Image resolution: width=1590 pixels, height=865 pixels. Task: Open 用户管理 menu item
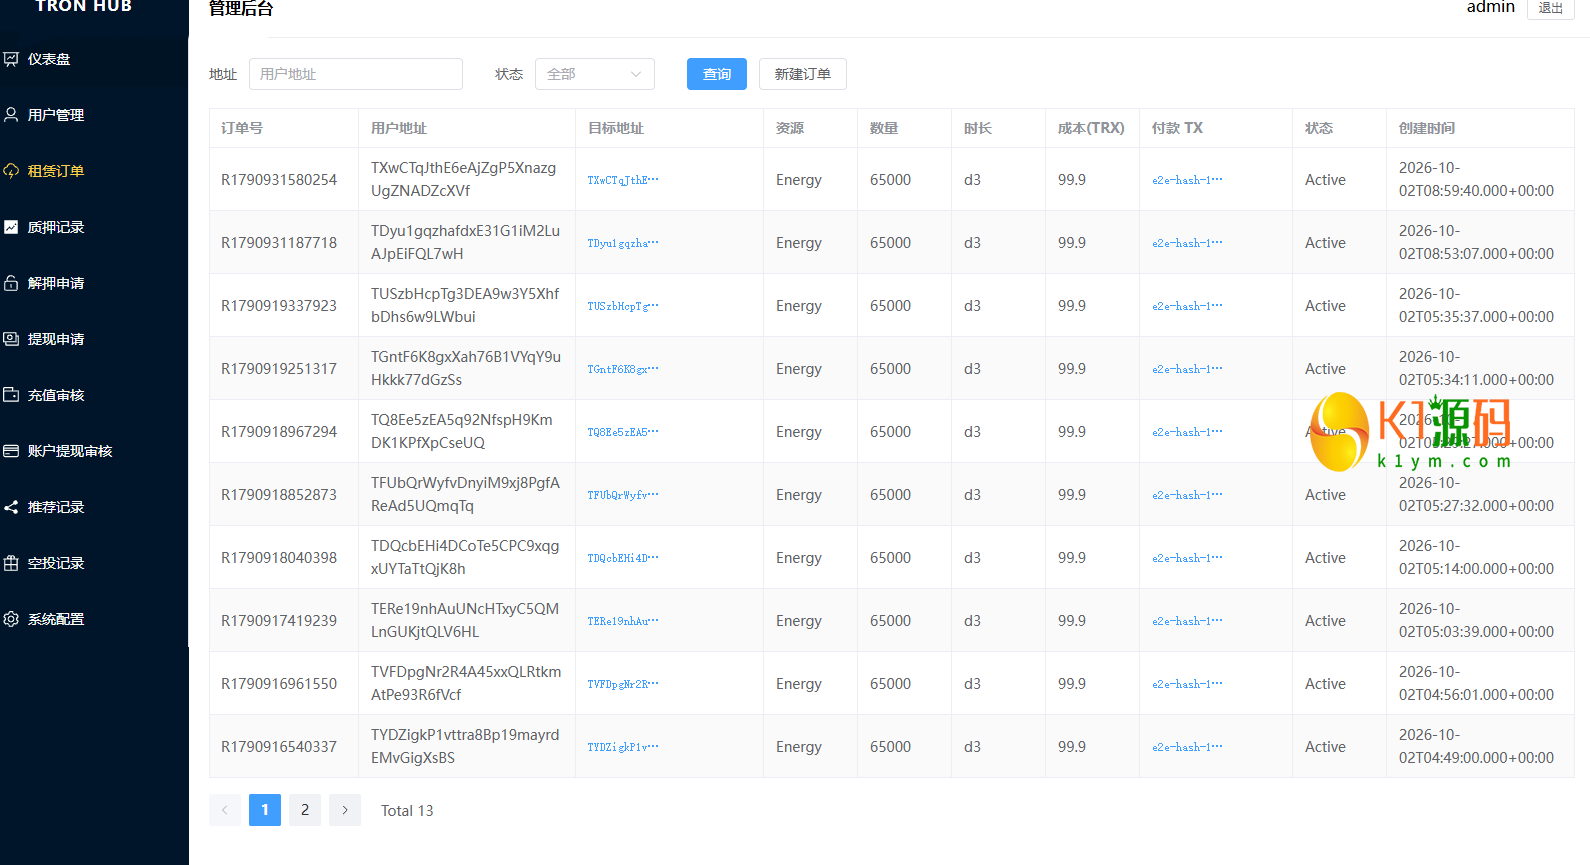94,115
